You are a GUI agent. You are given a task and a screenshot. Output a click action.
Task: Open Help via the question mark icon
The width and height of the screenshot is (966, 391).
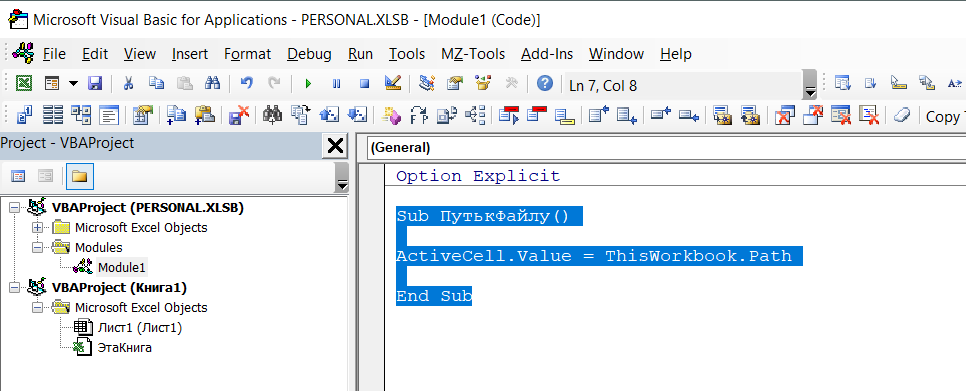[545, 84]
